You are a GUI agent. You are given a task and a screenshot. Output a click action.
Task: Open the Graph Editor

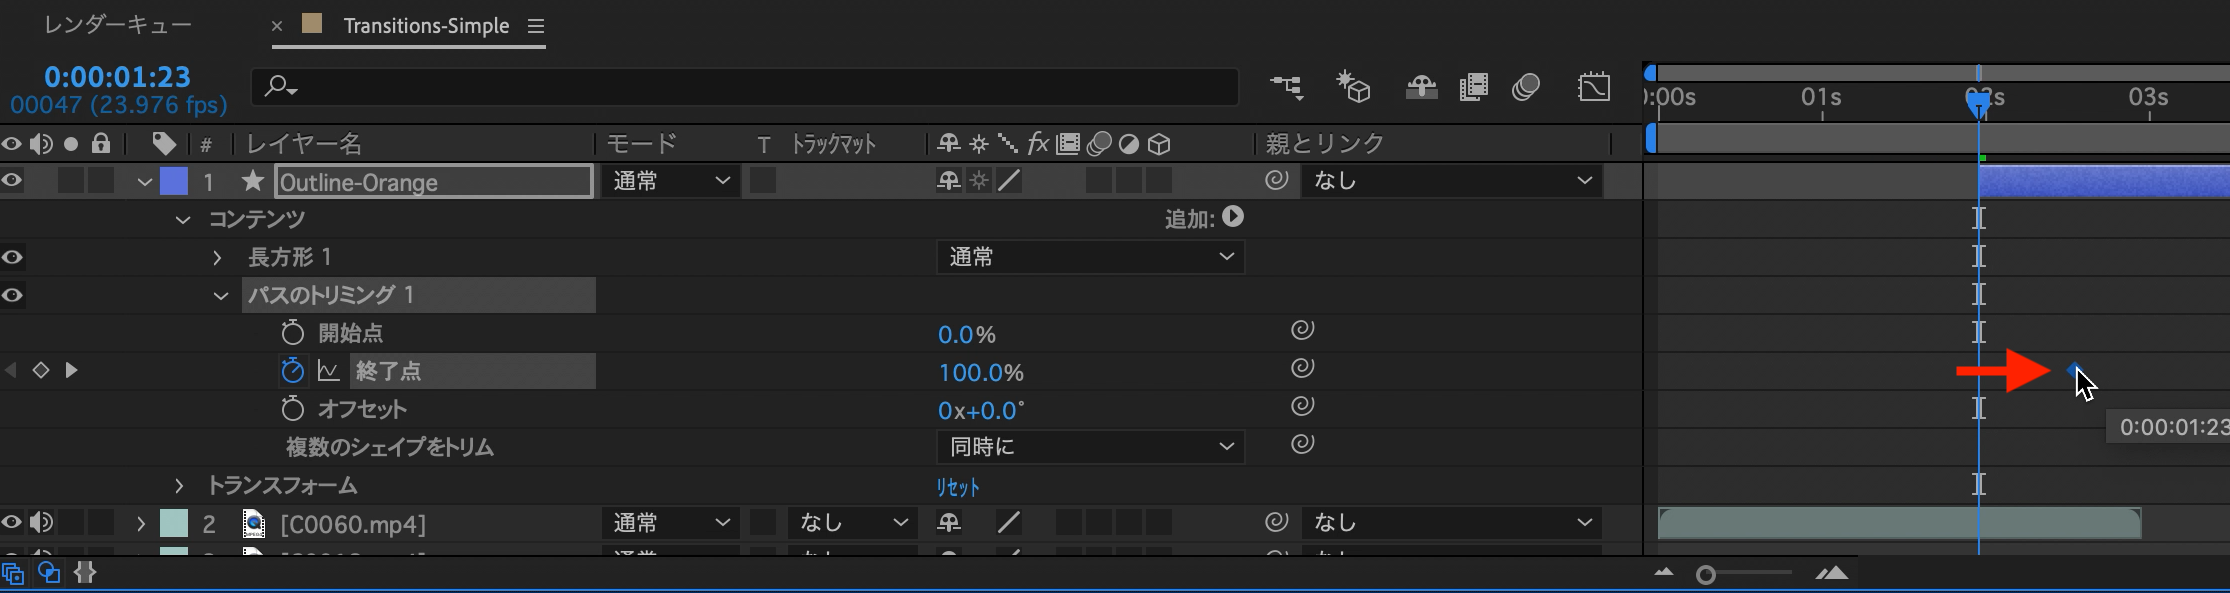click(x=1594, y=88)
